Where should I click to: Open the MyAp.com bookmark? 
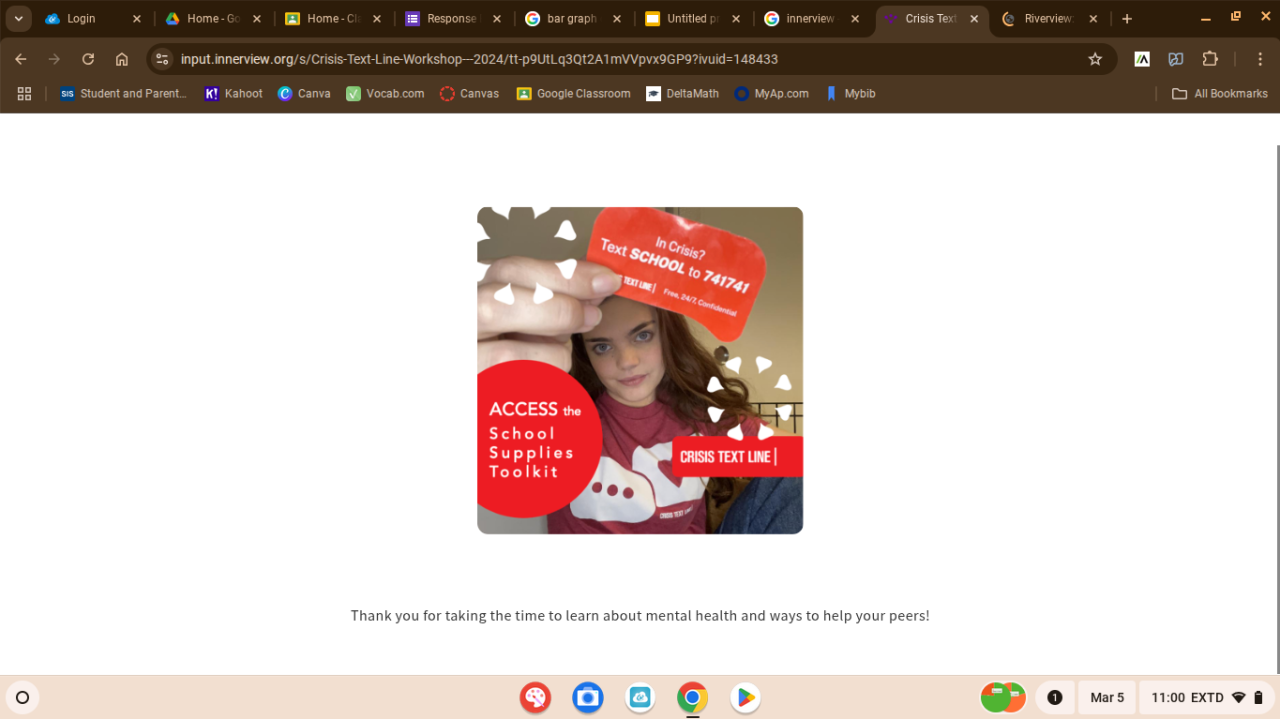[771, 93]
